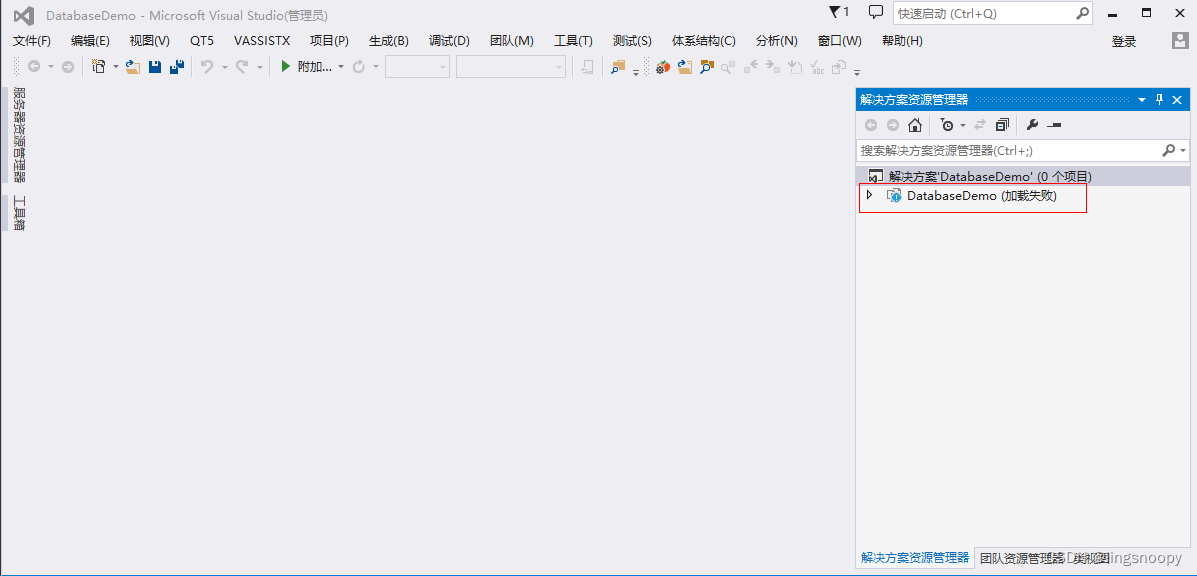The image size is (1197, 576).
Task: Open the 调试(D) menu
Action: tap(449, 41)
